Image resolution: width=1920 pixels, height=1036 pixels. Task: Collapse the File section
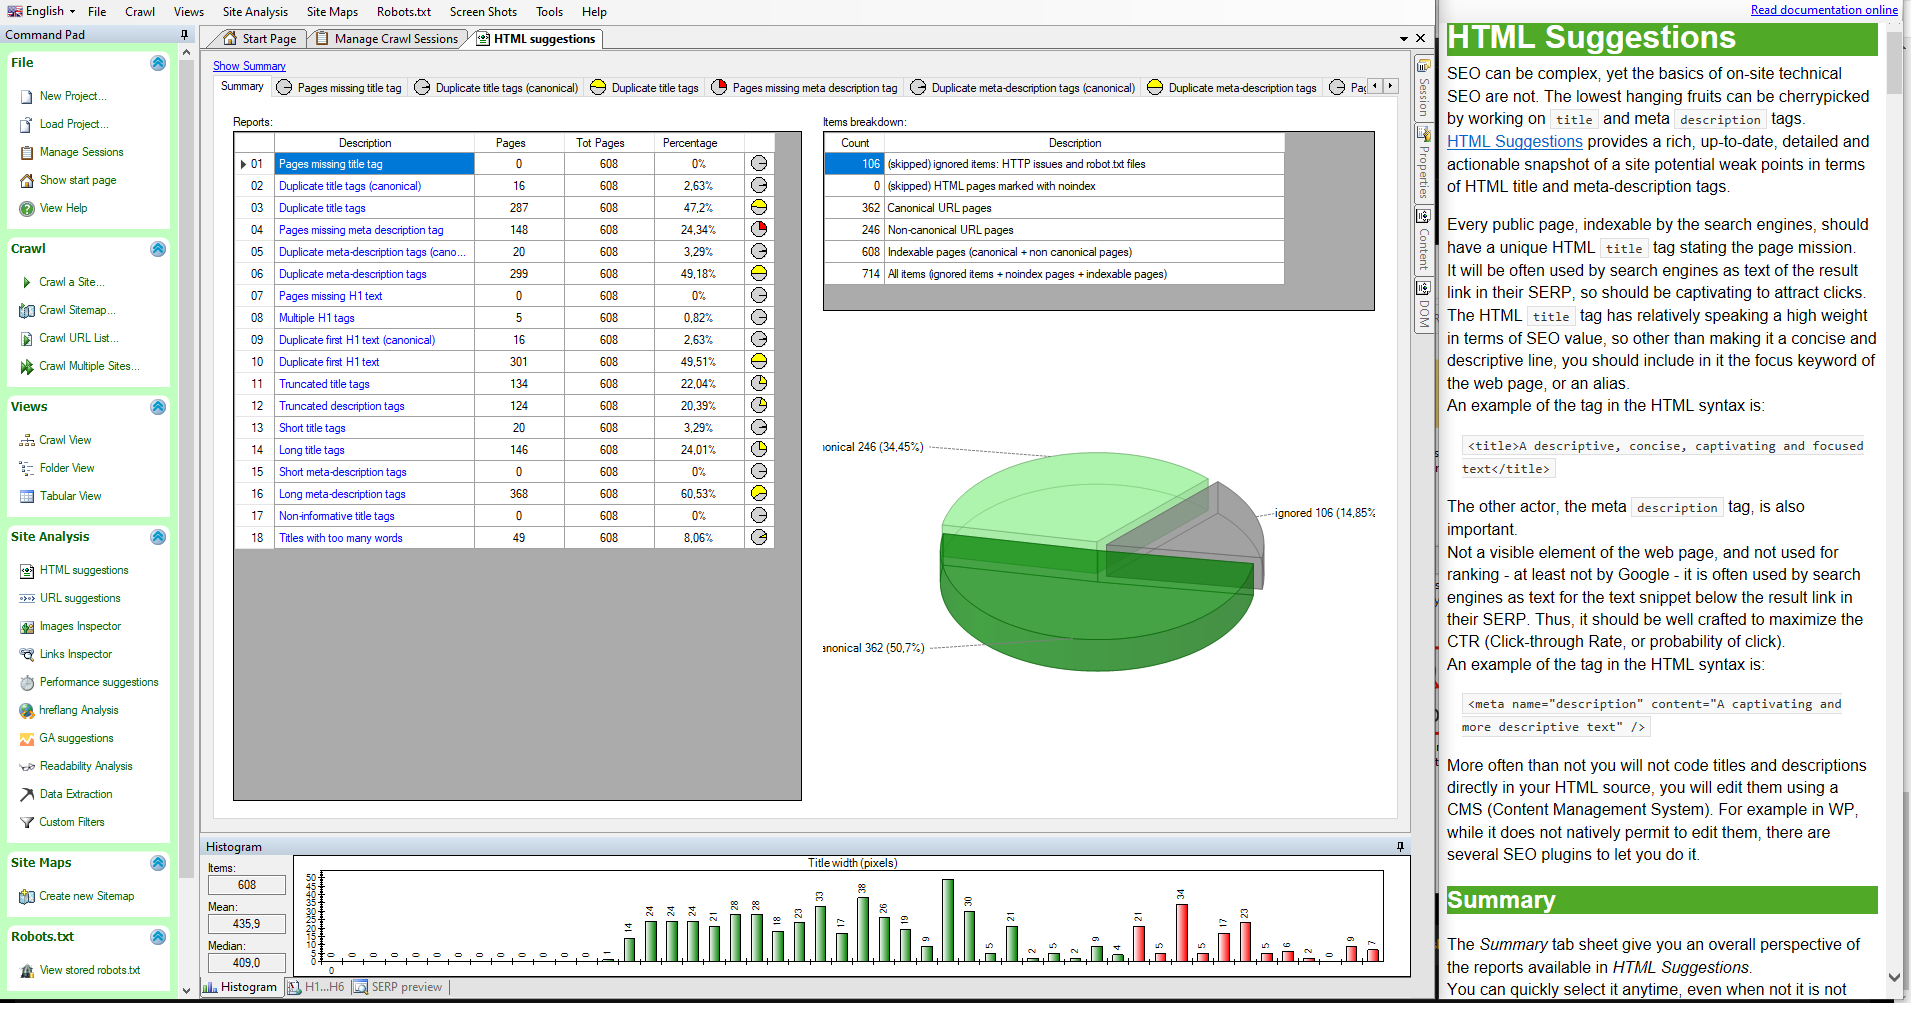pyautogui.click(x=158, y=63)
